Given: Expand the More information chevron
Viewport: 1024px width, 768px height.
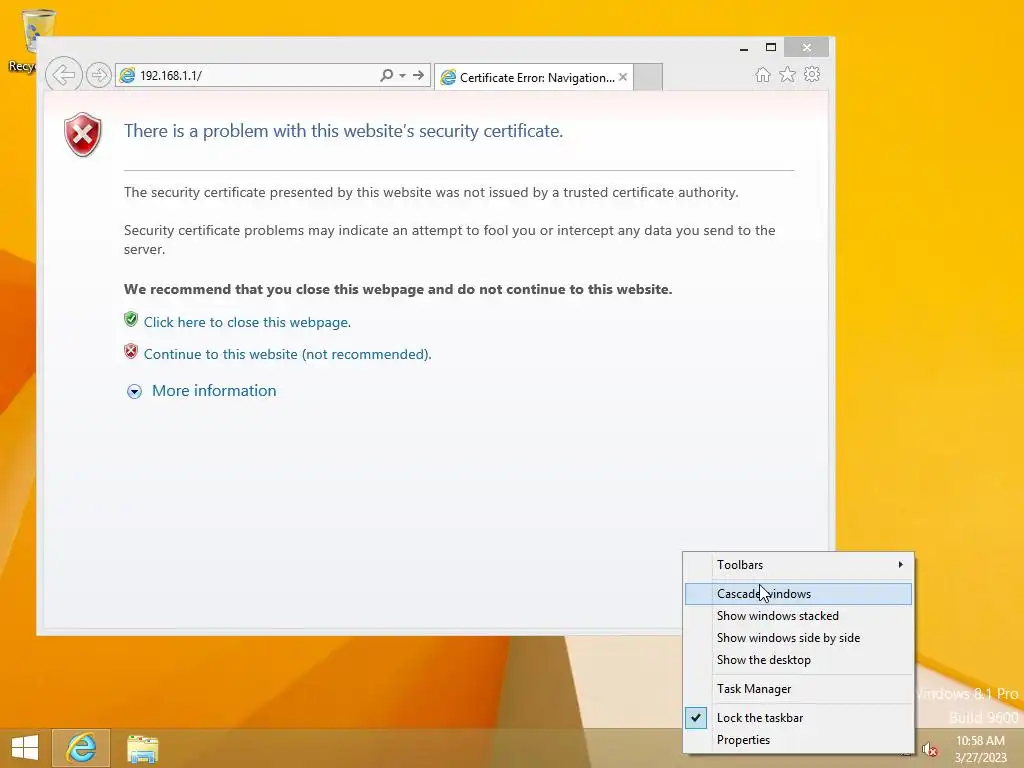Looking at the screenshot, I should (x=134, y=391).
